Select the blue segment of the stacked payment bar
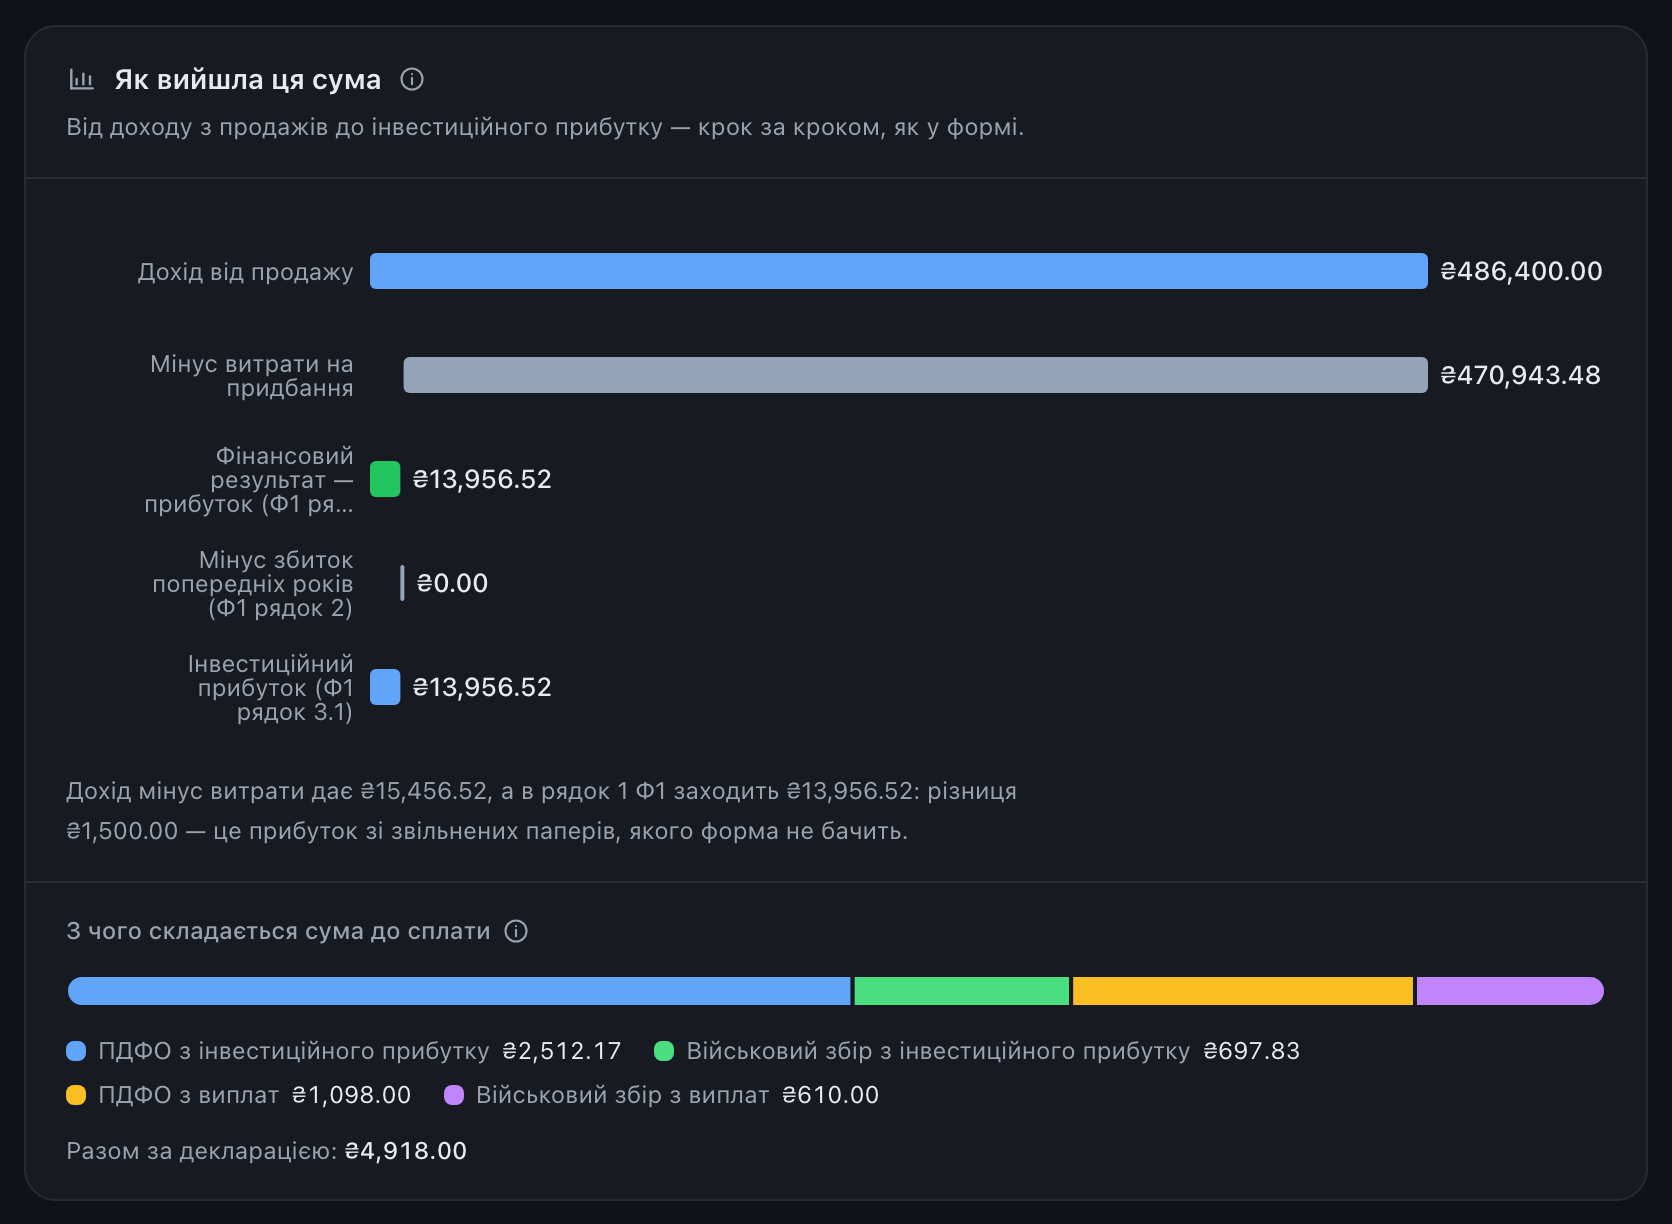 pos(459,991)
